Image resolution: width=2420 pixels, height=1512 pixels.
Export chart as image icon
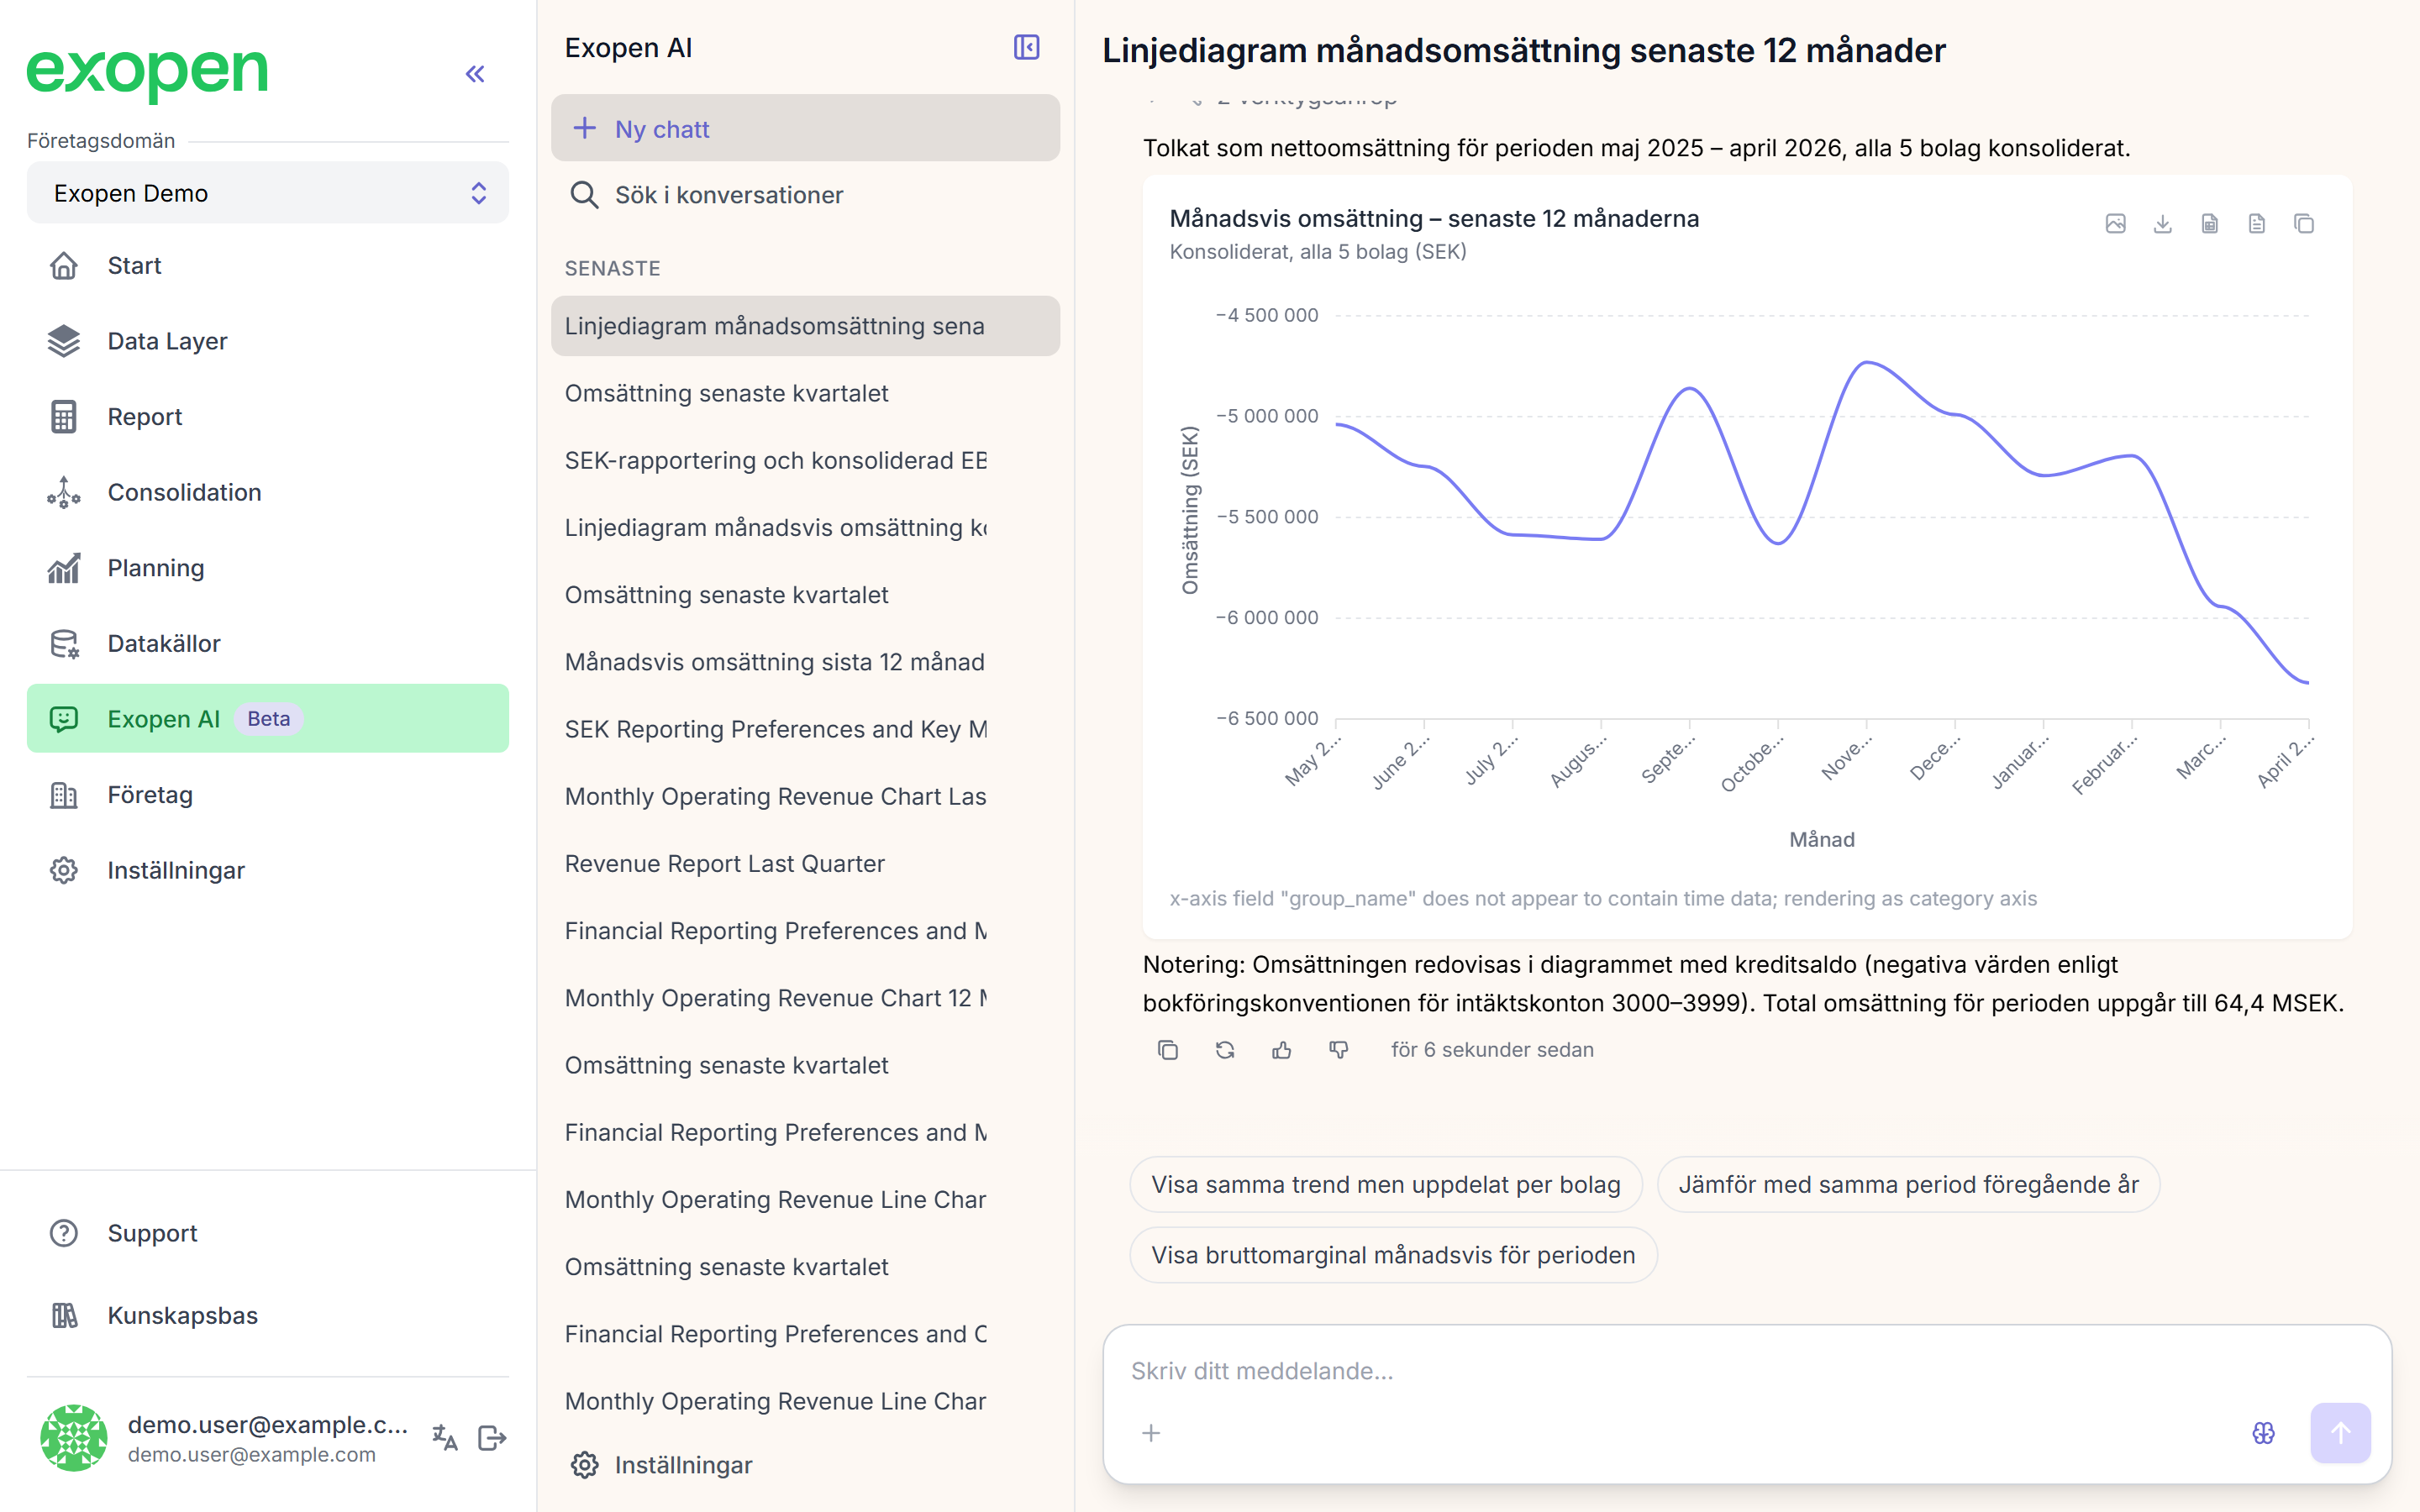(2115, 223)
